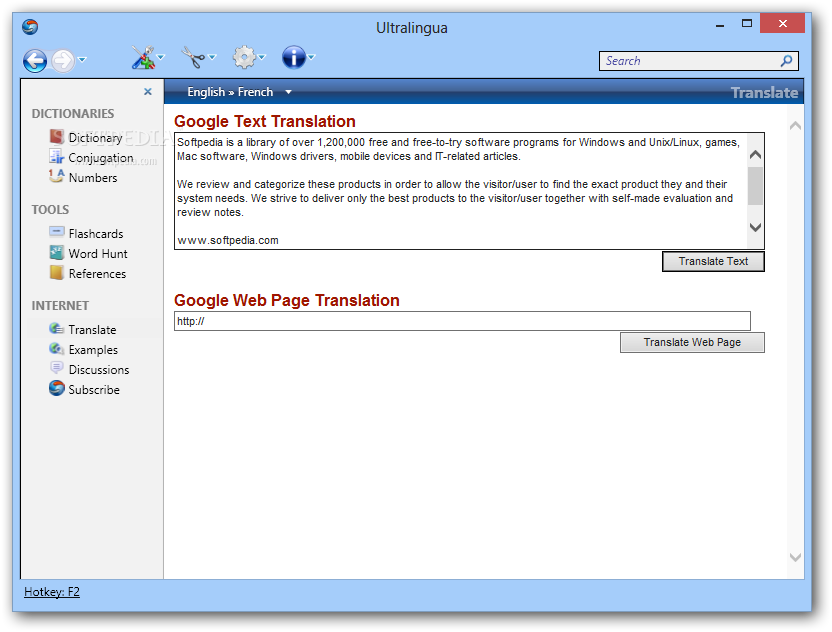The image size is (832, 632).
Task: Open the navigation history dropdown arrow
Action: (x=82, y=59)
